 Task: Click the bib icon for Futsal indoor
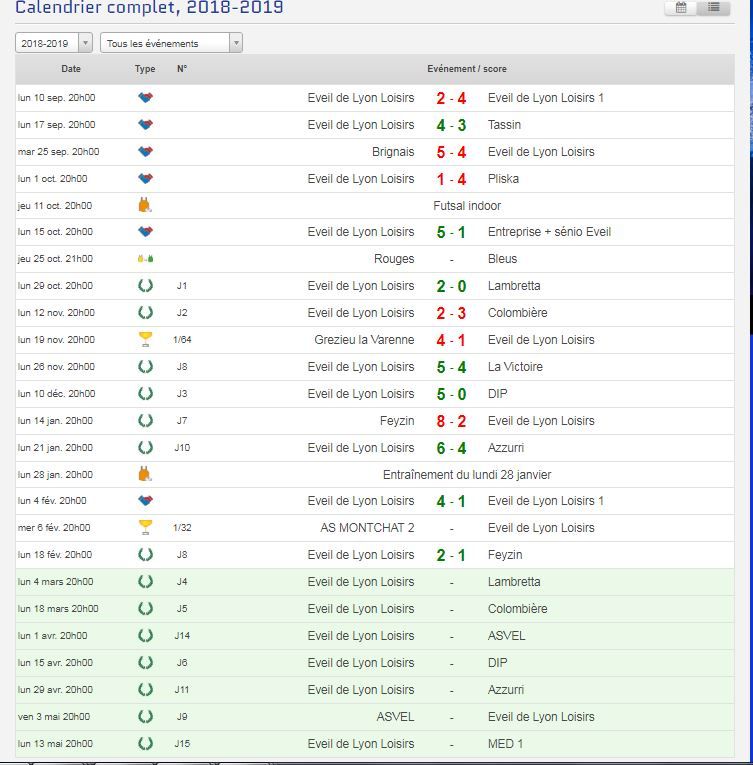tap(145, 206)
